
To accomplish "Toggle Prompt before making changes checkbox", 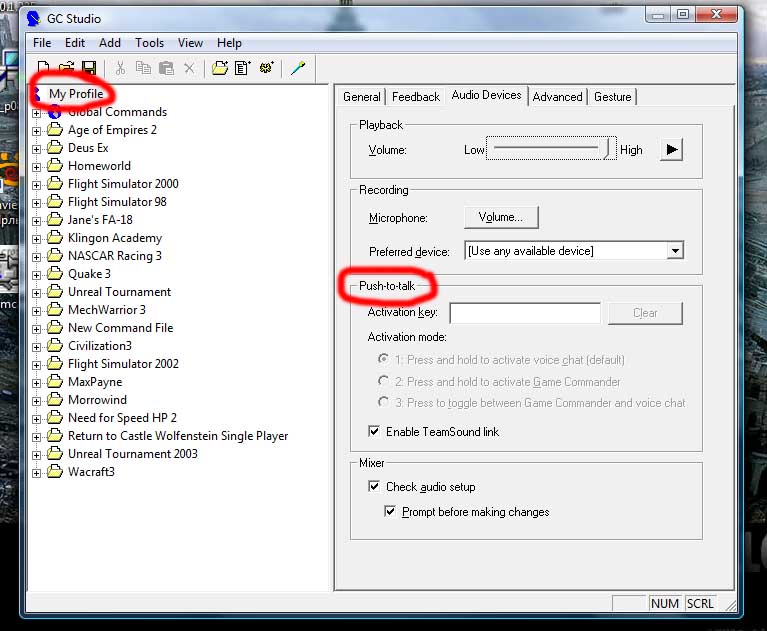I will (390, 511).
